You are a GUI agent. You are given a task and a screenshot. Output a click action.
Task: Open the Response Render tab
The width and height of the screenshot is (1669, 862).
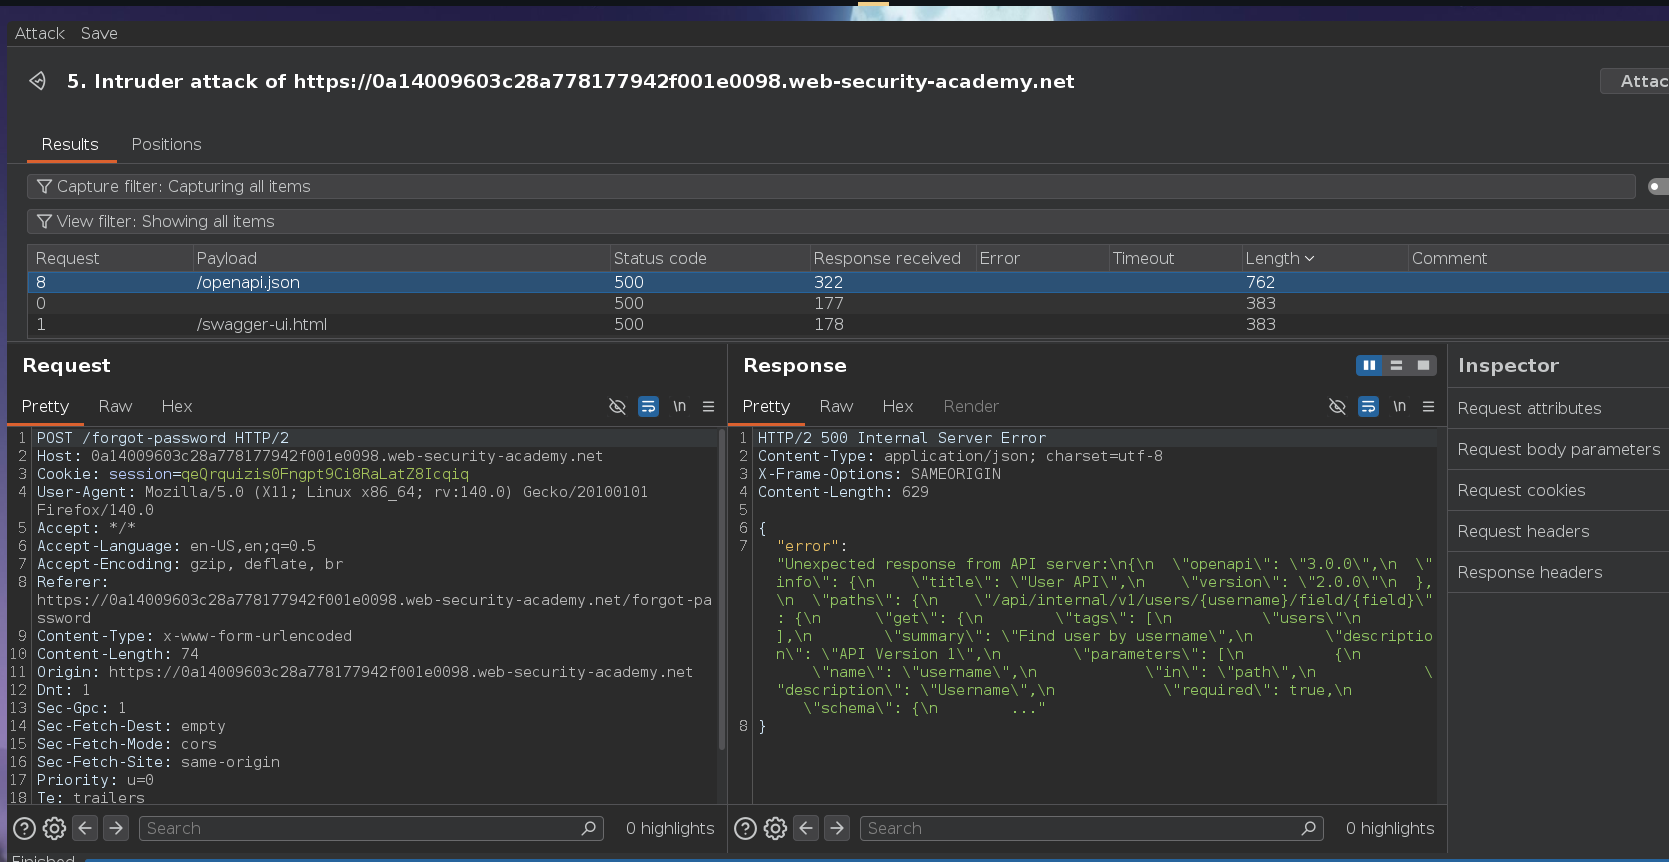click(x=971, y=406)
